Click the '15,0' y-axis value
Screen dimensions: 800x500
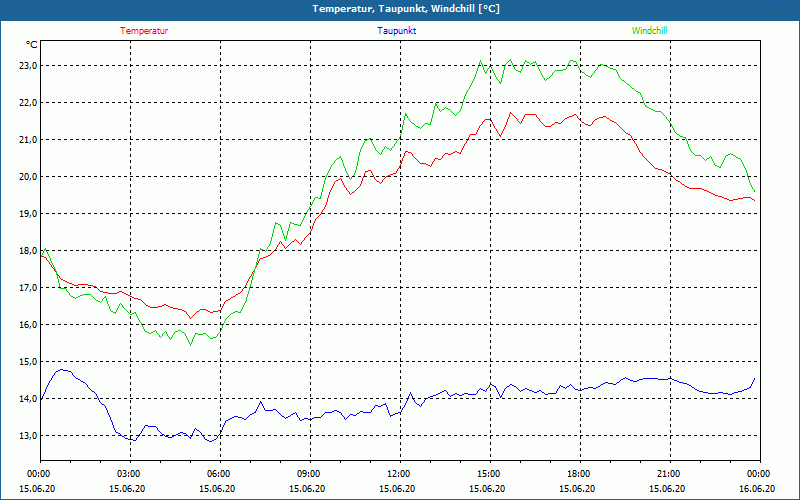[x=27, y=362]
